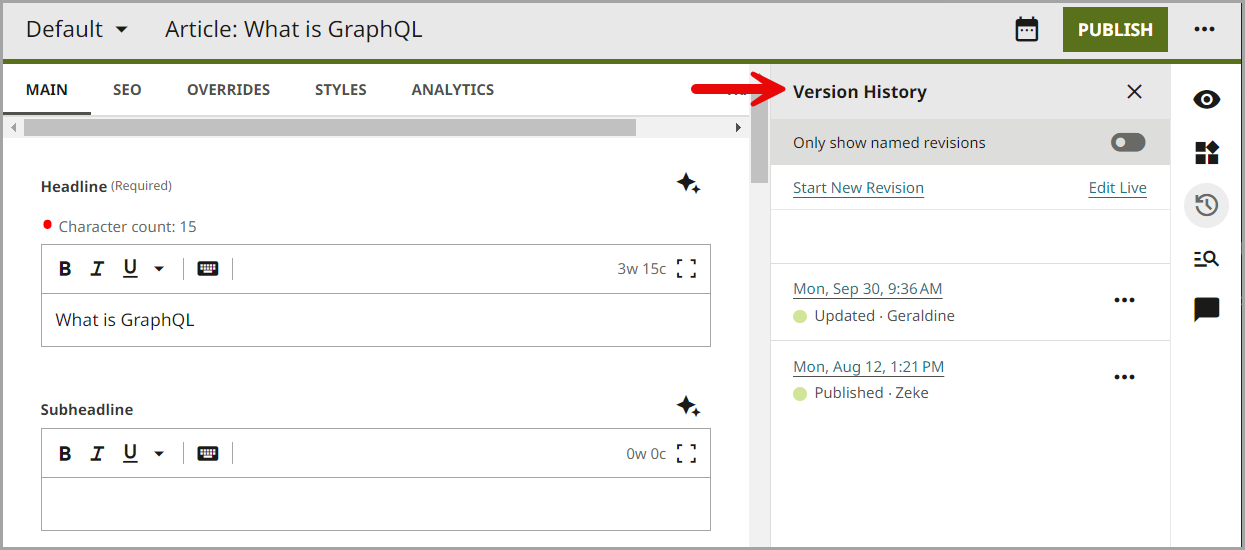This screenshot has width=1245, height=550.
Task: Click the Subheadline AI sparkle icon
Action: tap(688, 406)
